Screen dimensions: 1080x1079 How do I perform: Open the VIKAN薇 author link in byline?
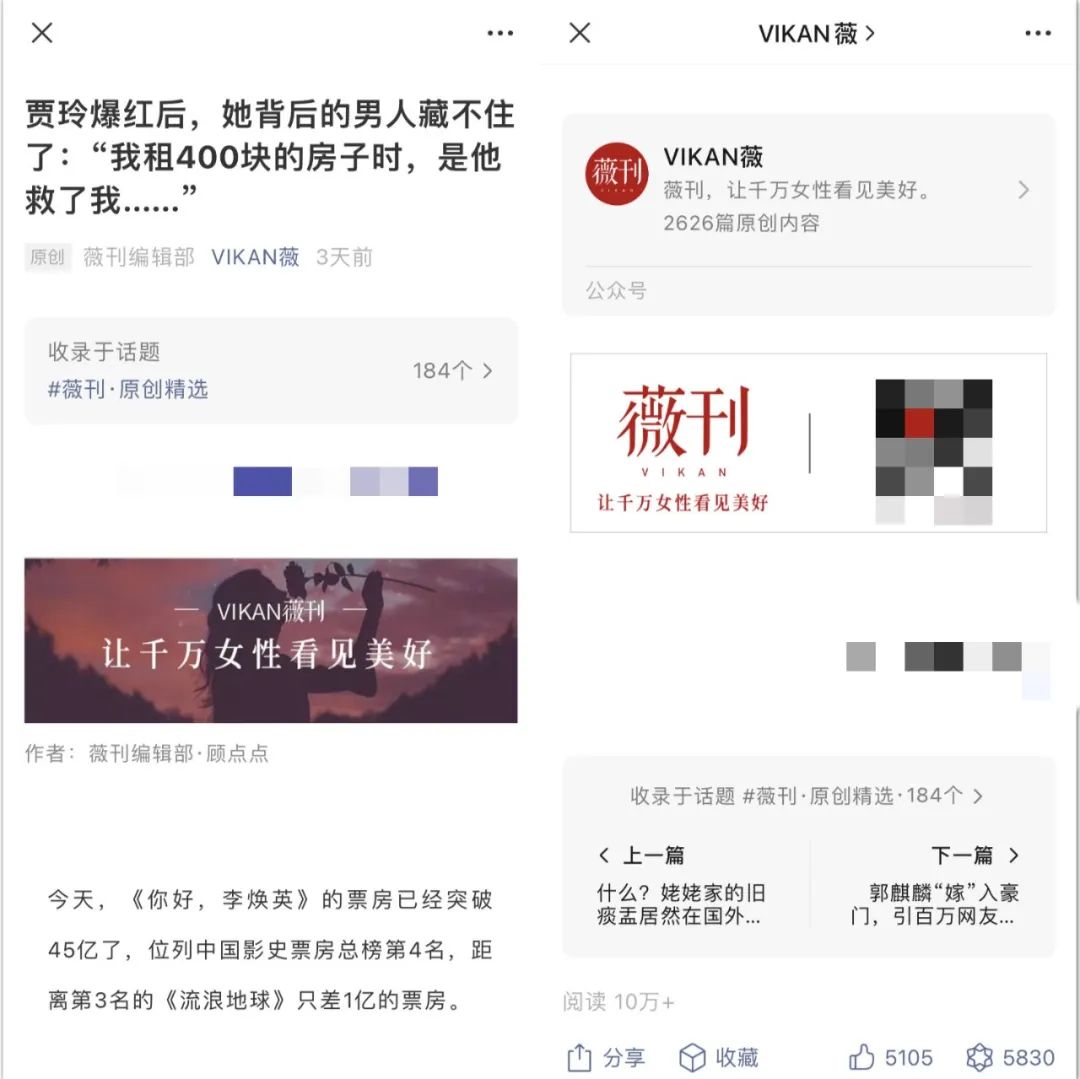[x=255, y=257]
